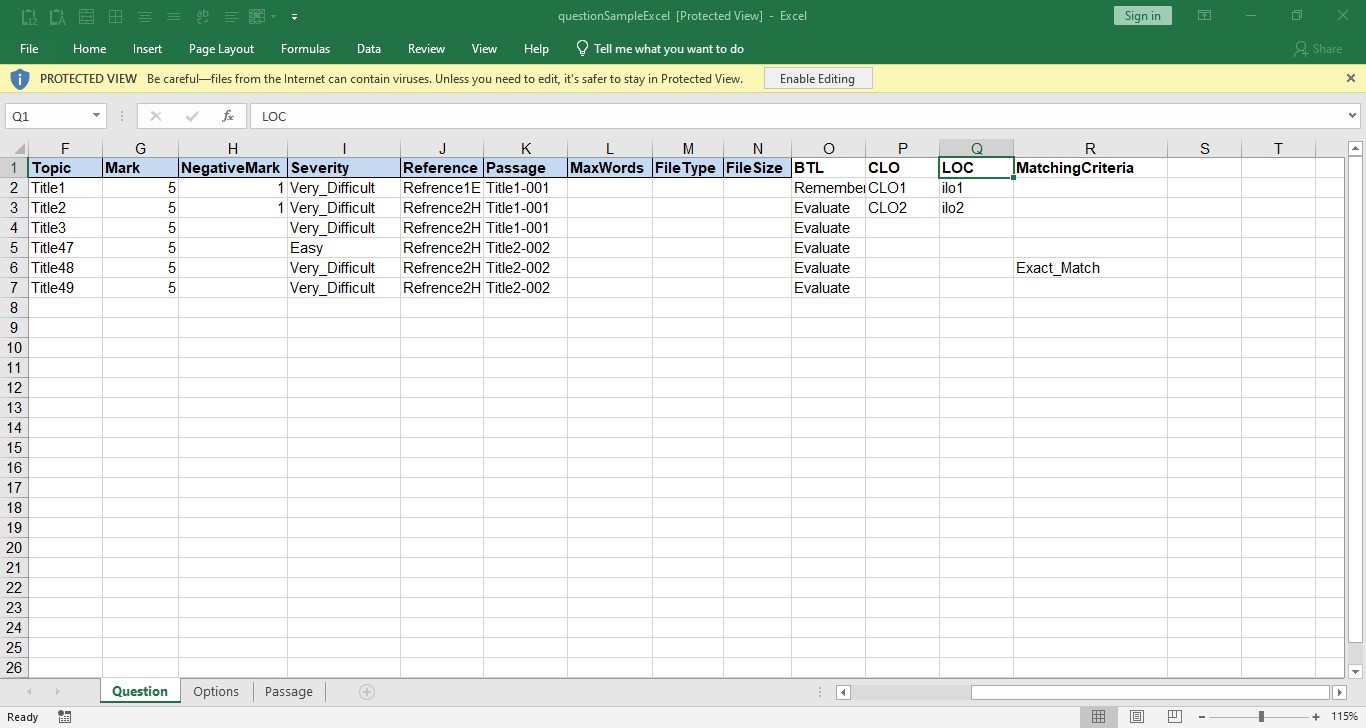Select Page Break Preview icon

[1176, 716]
